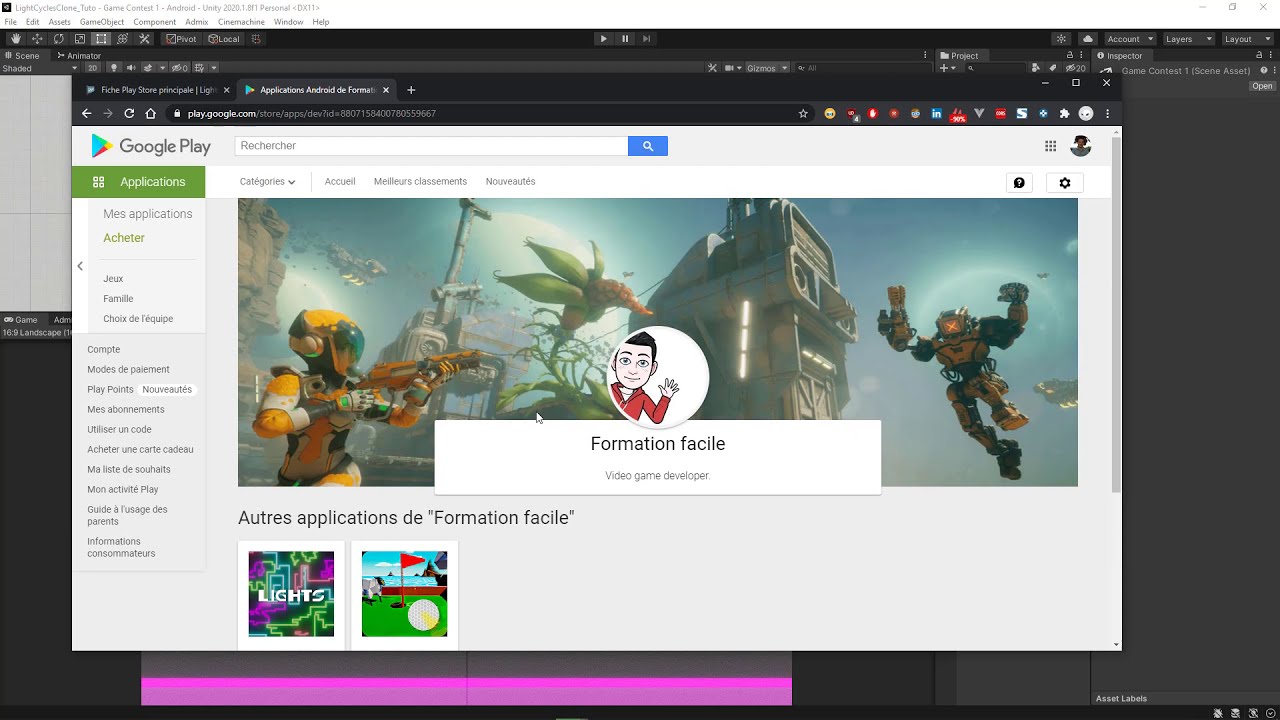This screenshot has height=720, width=1280.
Task: Select the Hand tool in Unity toolbar
Action: 15,39
